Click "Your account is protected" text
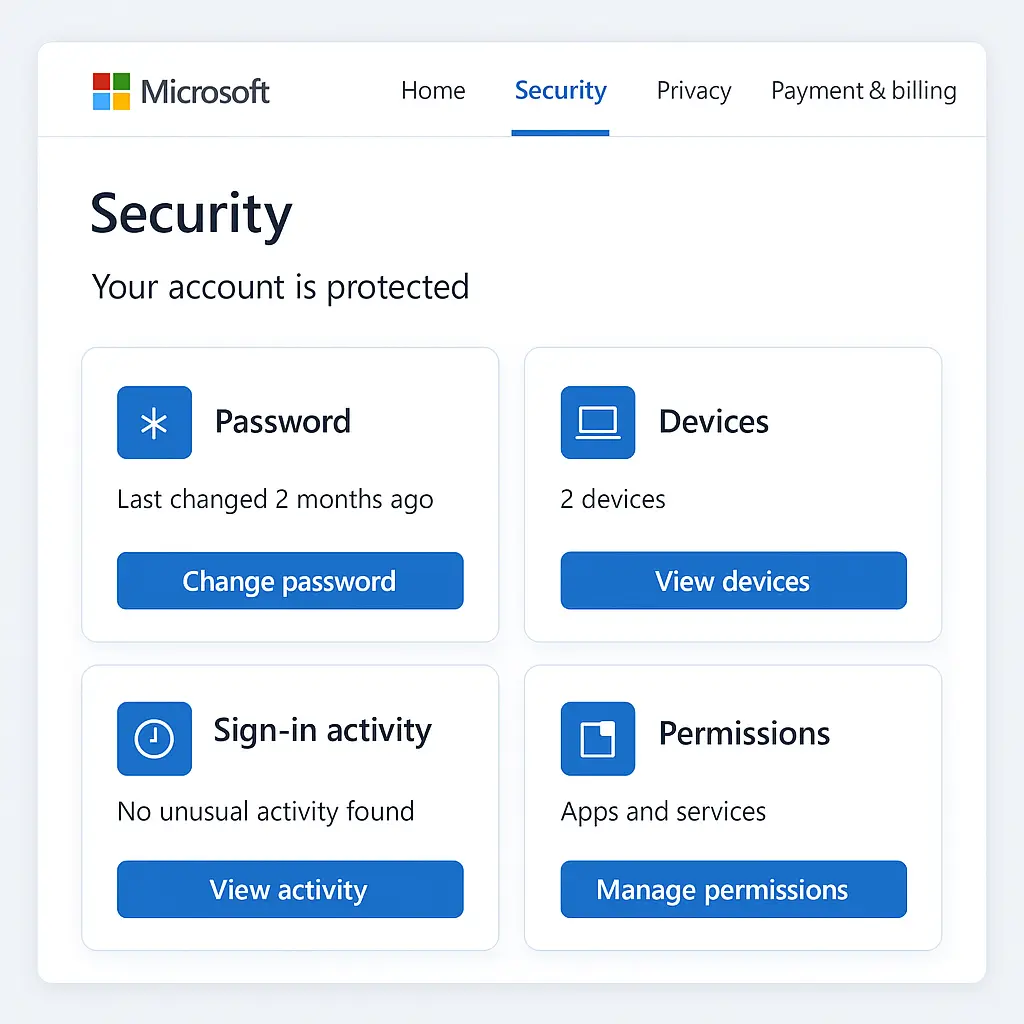 coord(280,287)
